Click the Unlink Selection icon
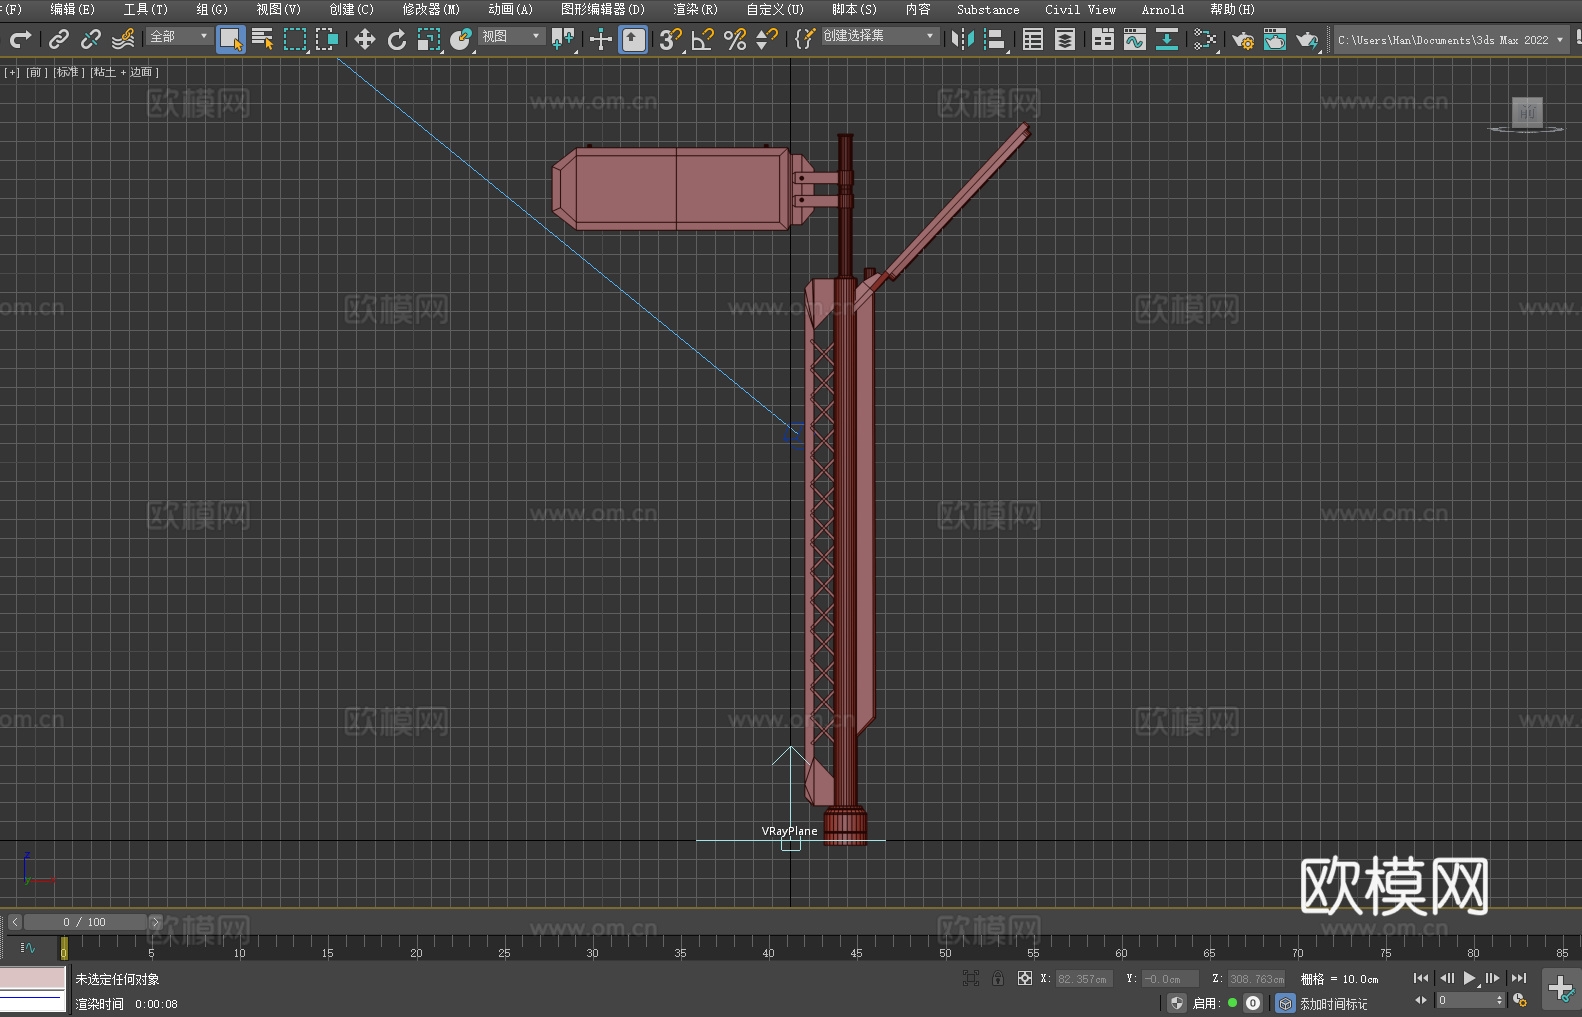Viewport: 1582px width, 1017px height. click(x=91, y=40)
